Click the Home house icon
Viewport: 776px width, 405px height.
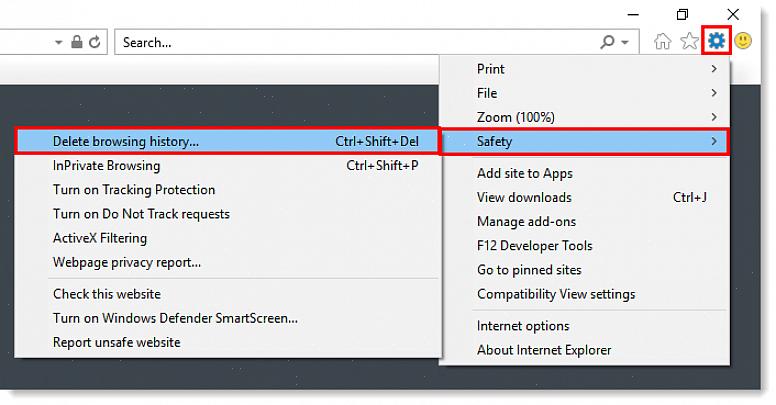662,41
